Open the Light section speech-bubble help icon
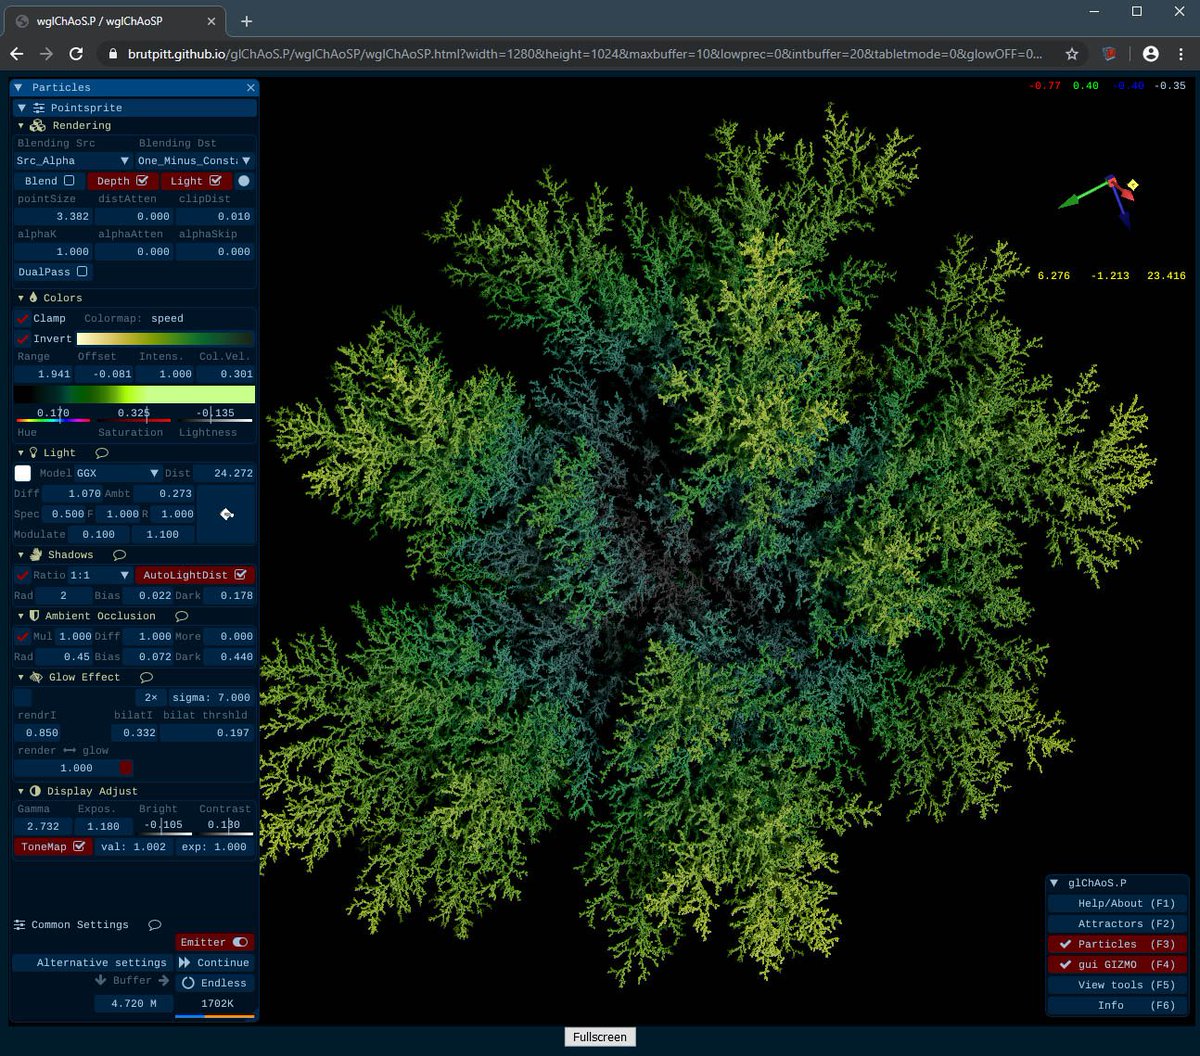 (x=102, y=453)
